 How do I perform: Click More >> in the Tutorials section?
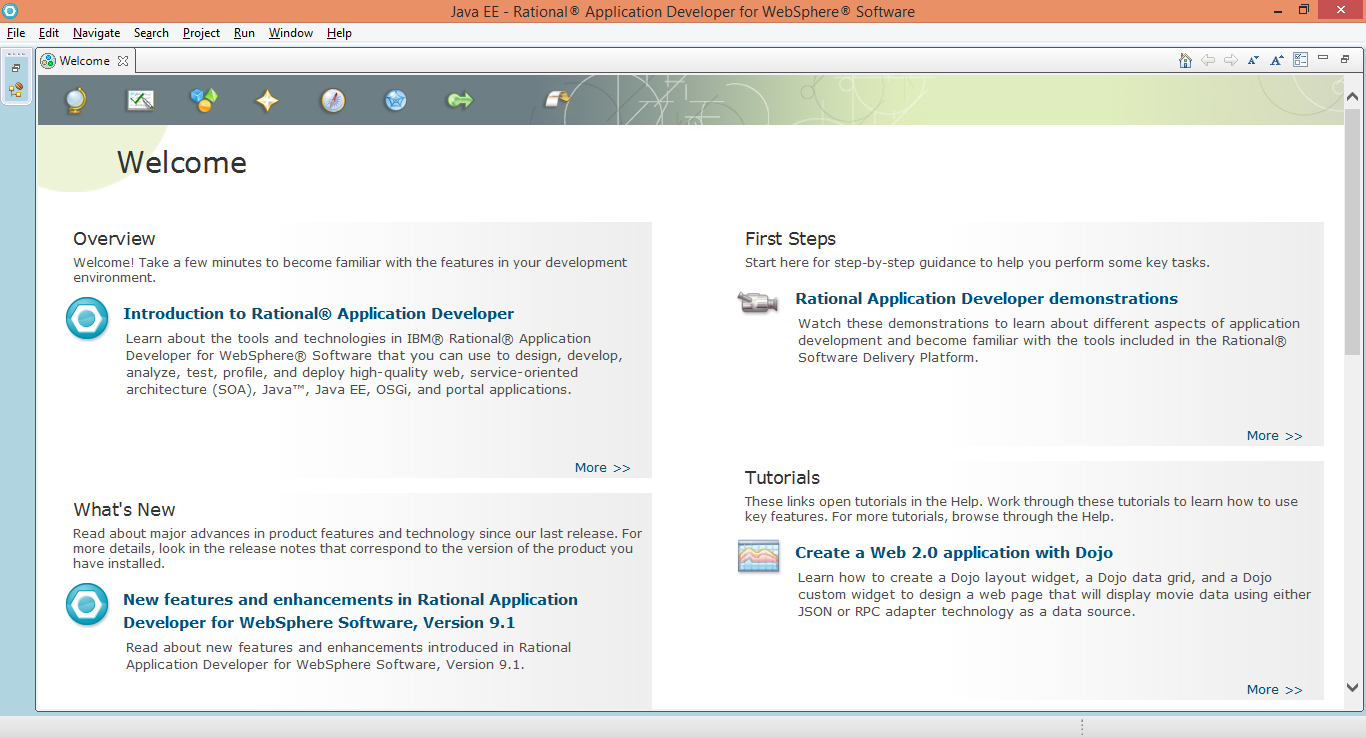tap(1275, 690)
